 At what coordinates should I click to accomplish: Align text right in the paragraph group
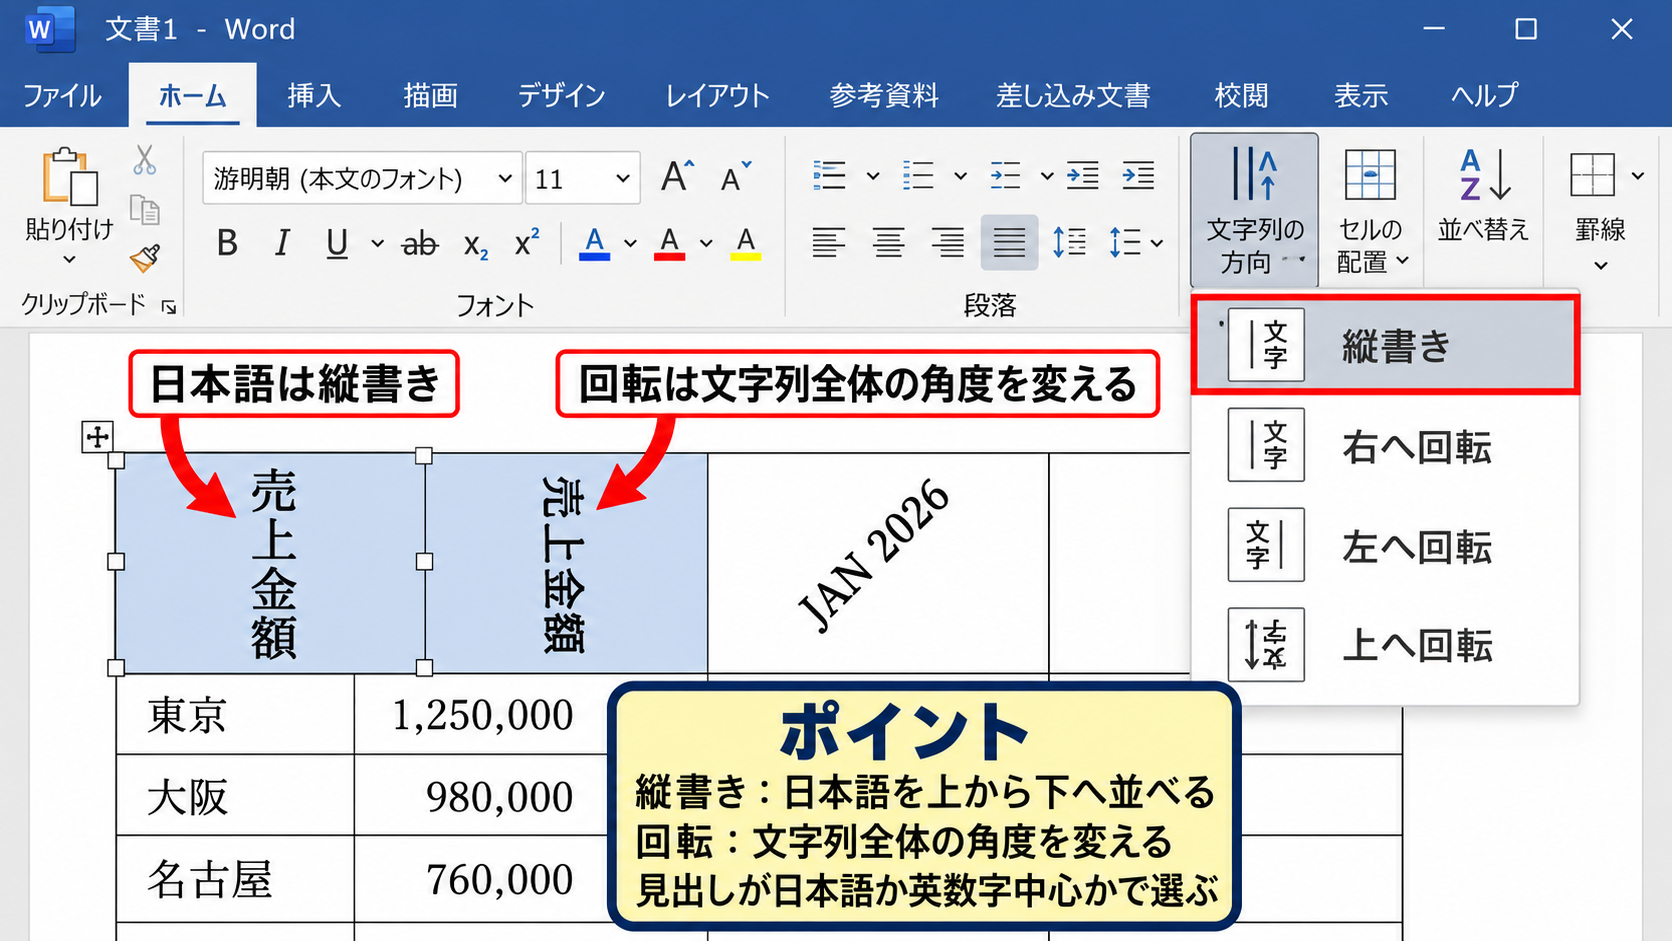click(x=947, y=242)
